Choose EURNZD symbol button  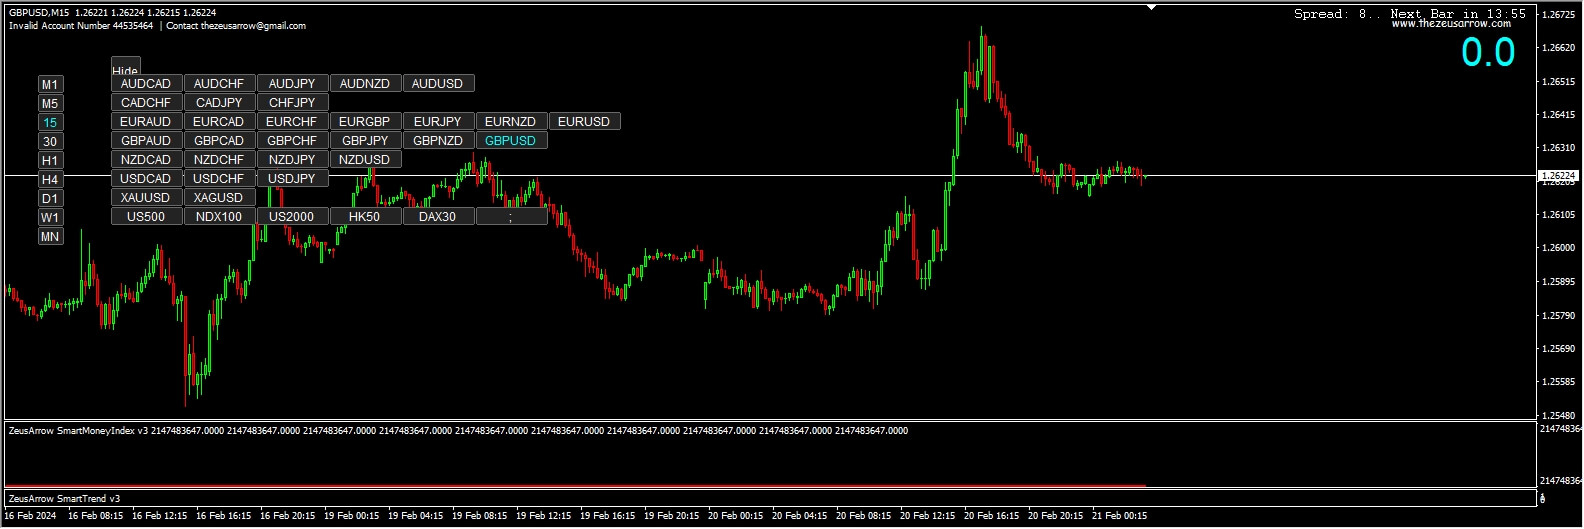[x=511, y=122]
